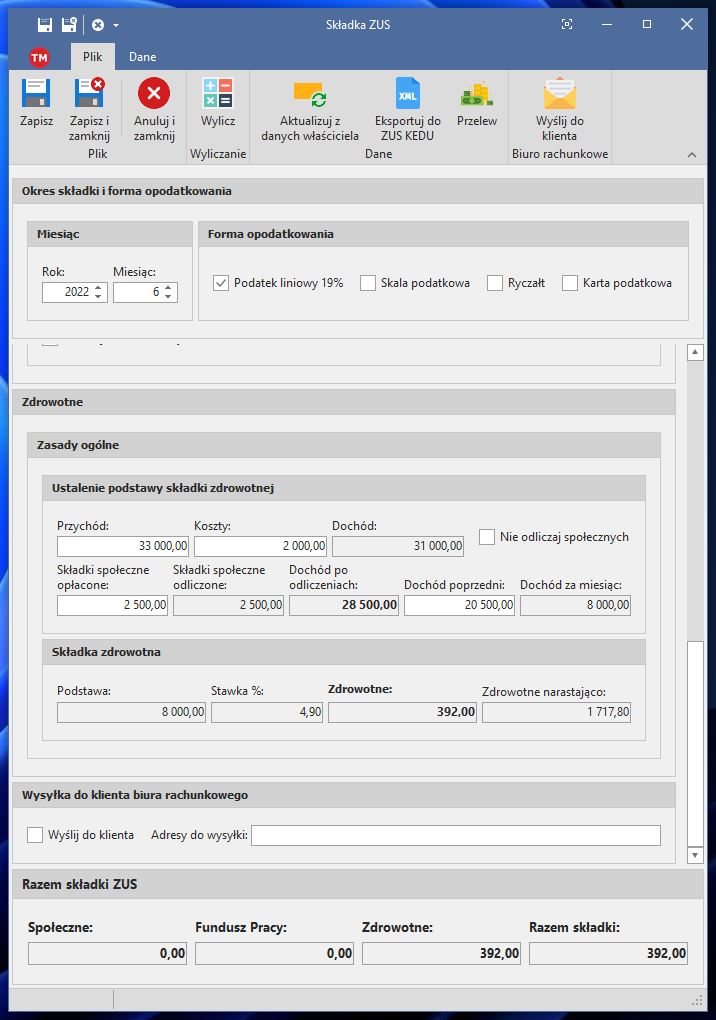Image resolution: width=716 pixels, height=1020 pixels.
Task: Click the Anuluj i zamknij icon
Action: click(154, 95)
